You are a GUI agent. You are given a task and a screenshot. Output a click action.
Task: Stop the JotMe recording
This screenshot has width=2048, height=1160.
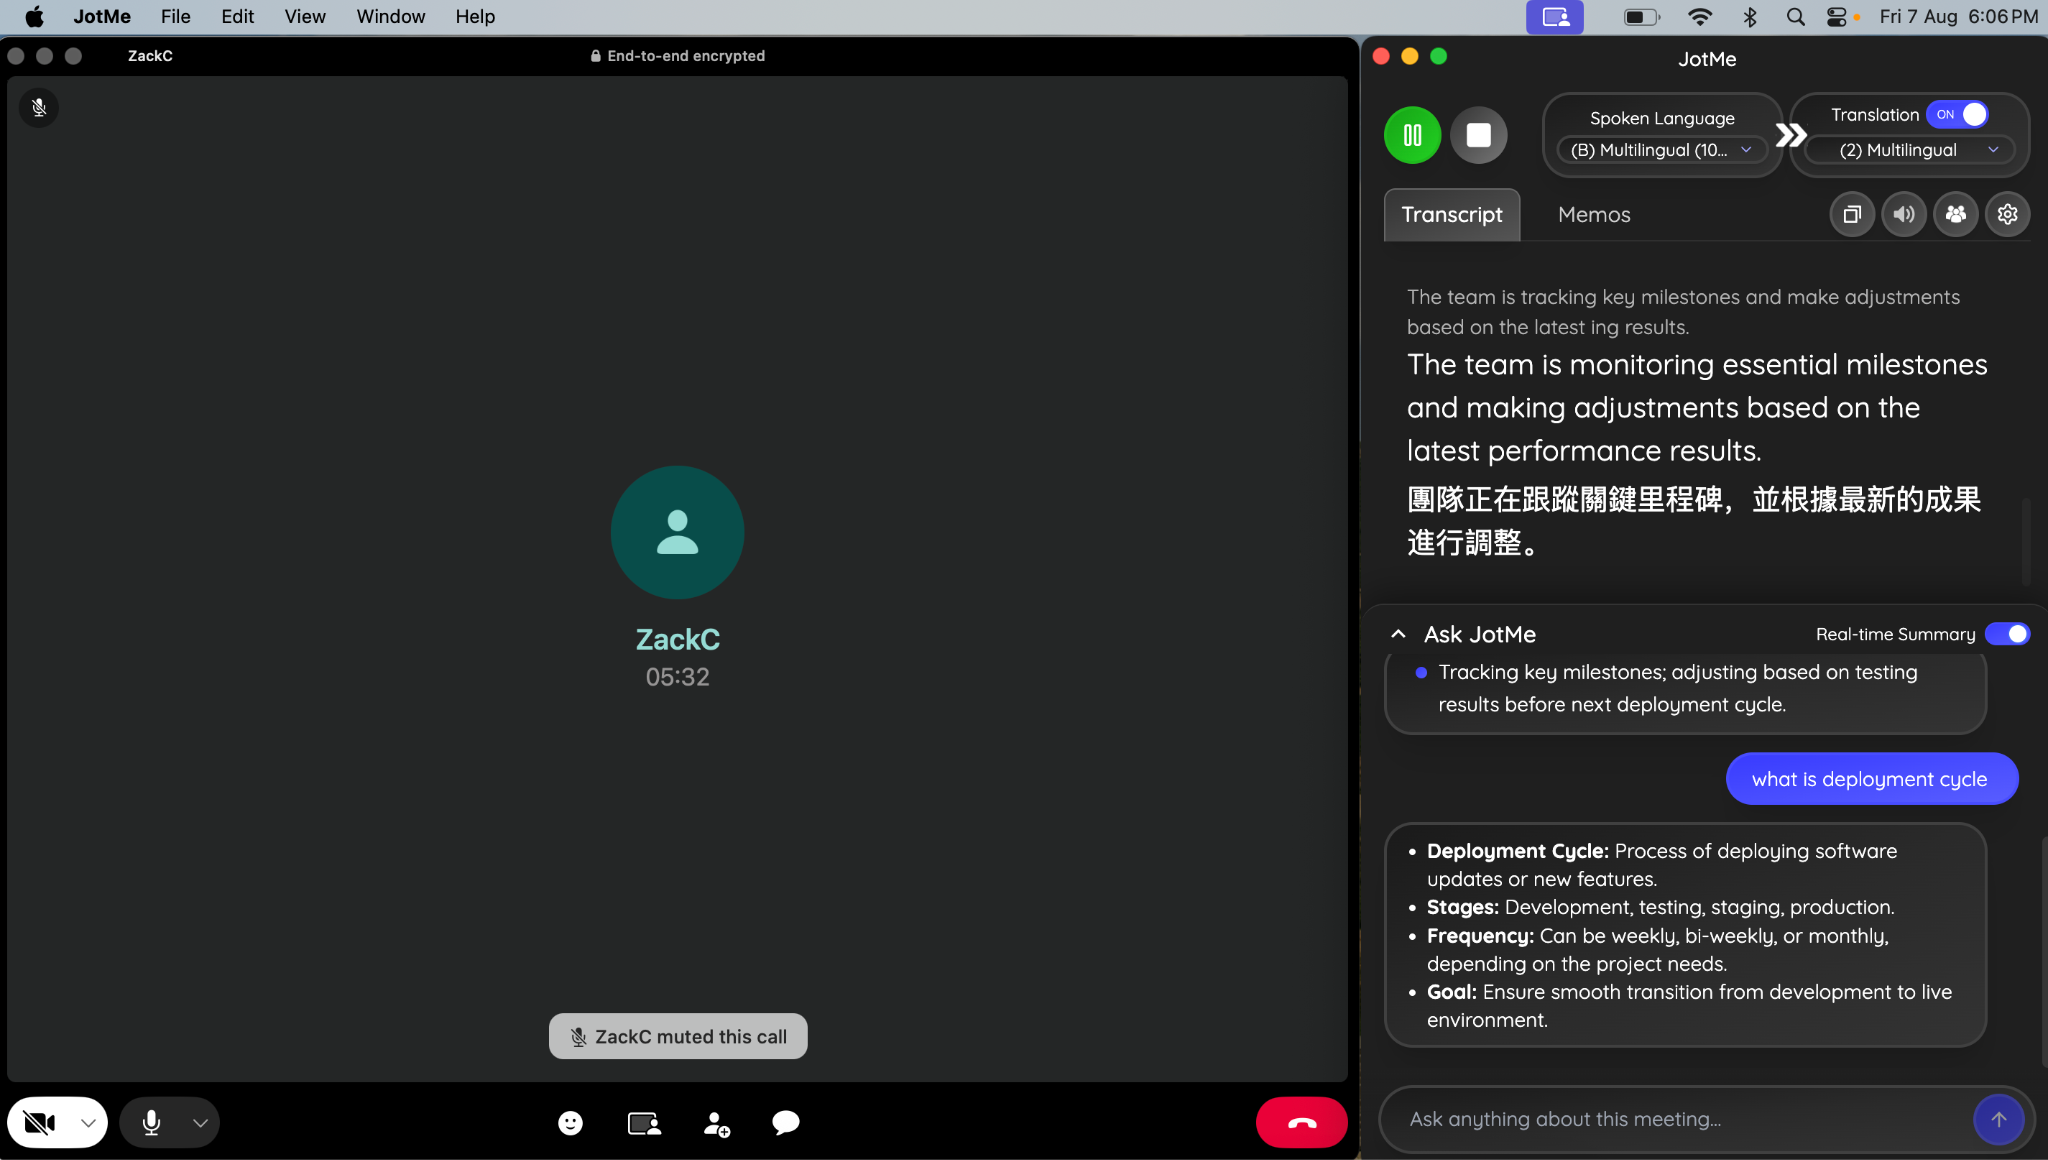(1479, 135)
